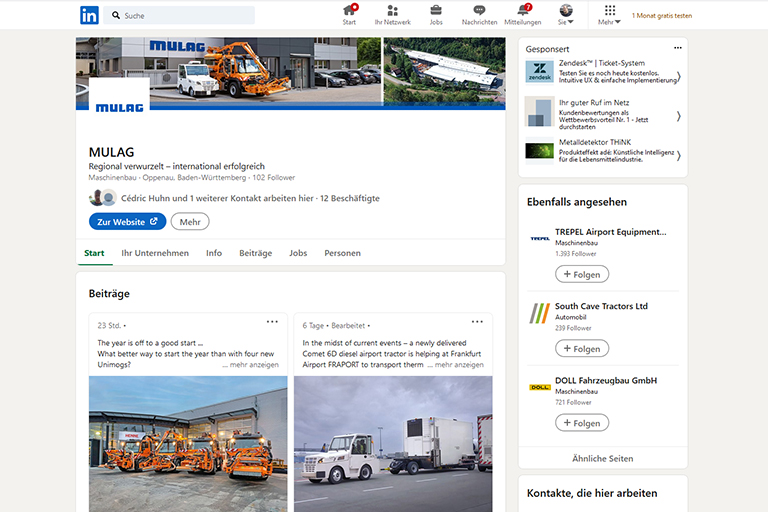Follow DOLL Fahrzeugbau GmbH
Screen dimensions: 768x512
582,423
